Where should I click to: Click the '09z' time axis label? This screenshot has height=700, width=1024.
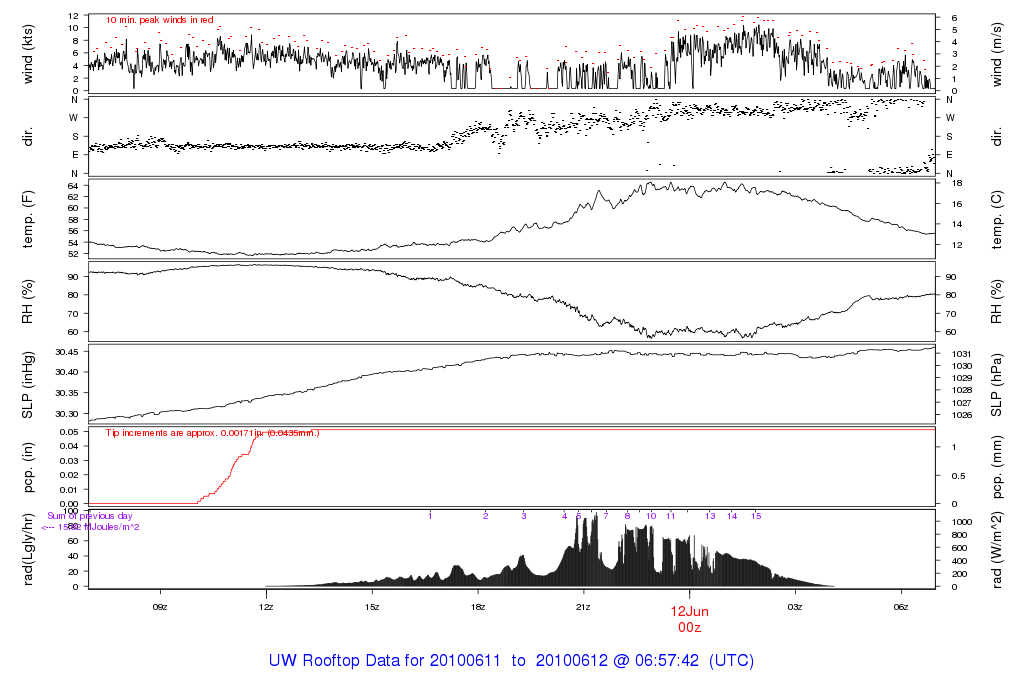[160, 607]
